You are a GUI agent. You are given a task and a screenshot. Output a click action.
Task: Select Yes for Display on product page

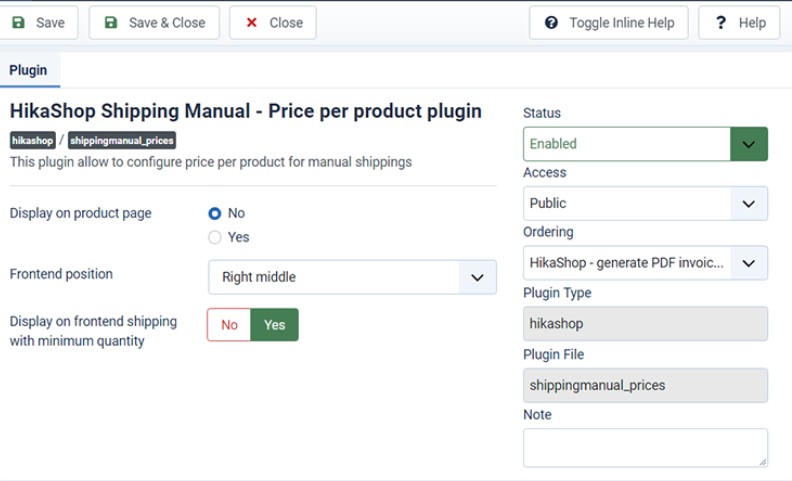click(x=215, y=237)
